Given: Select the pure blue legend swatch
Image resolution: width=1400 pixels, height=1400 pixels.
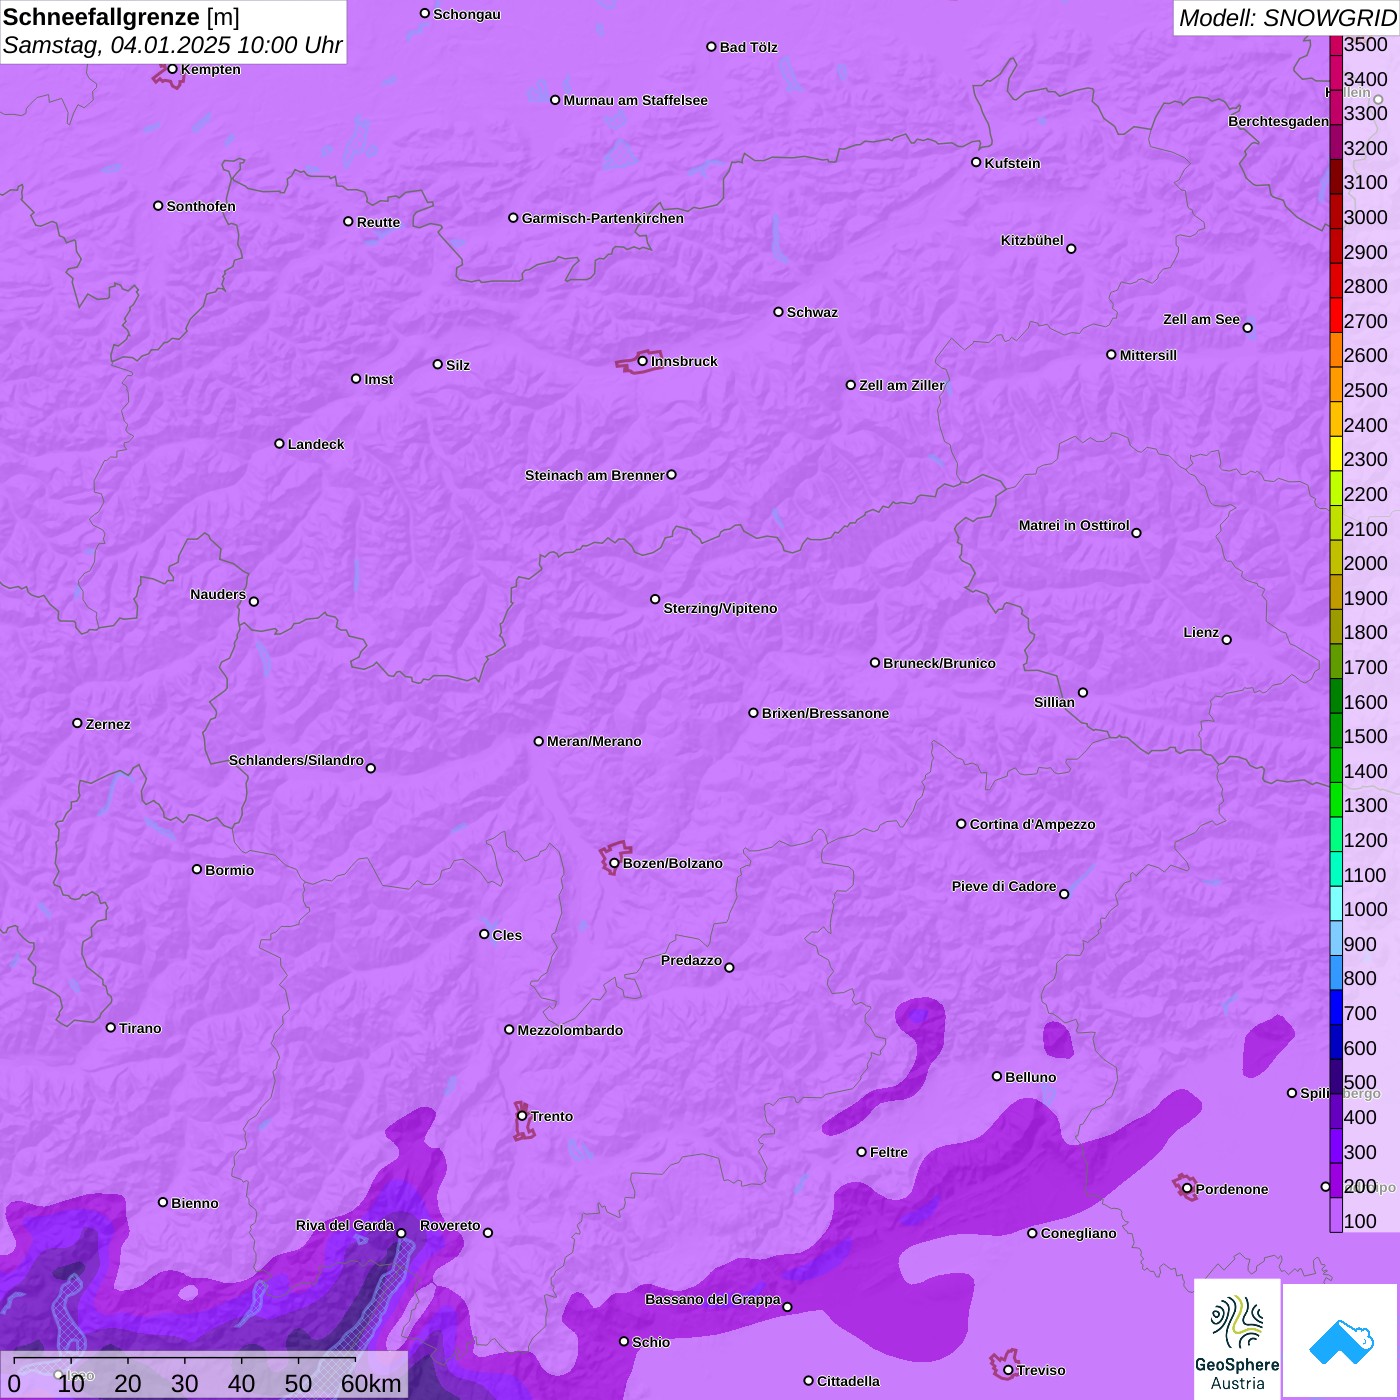Looking at the screenshot, I should (1336, 1008).
